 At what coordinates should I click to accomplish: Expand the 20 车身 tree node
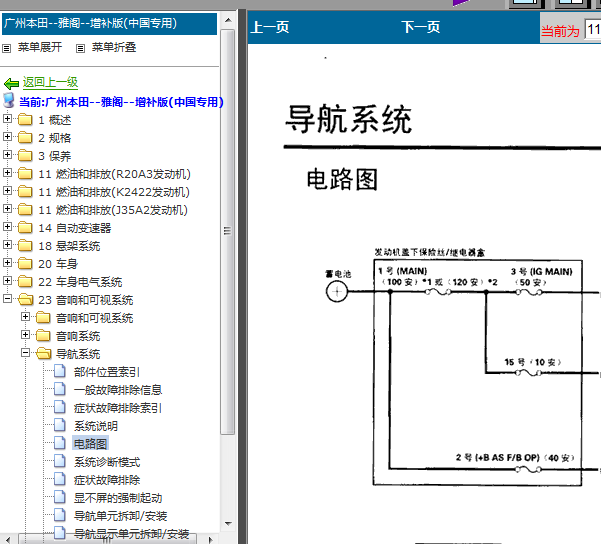(x=7, y=263)
